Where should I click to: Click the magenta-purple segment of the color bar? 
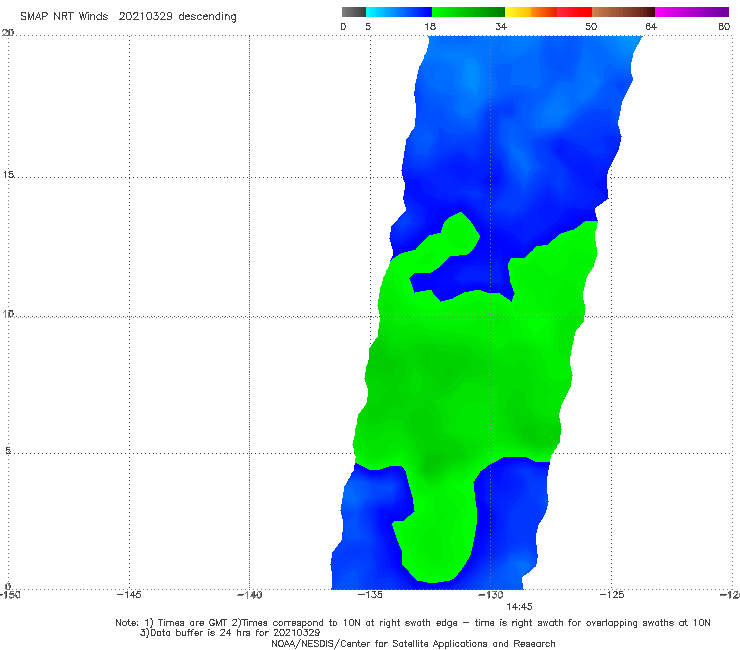692,12
